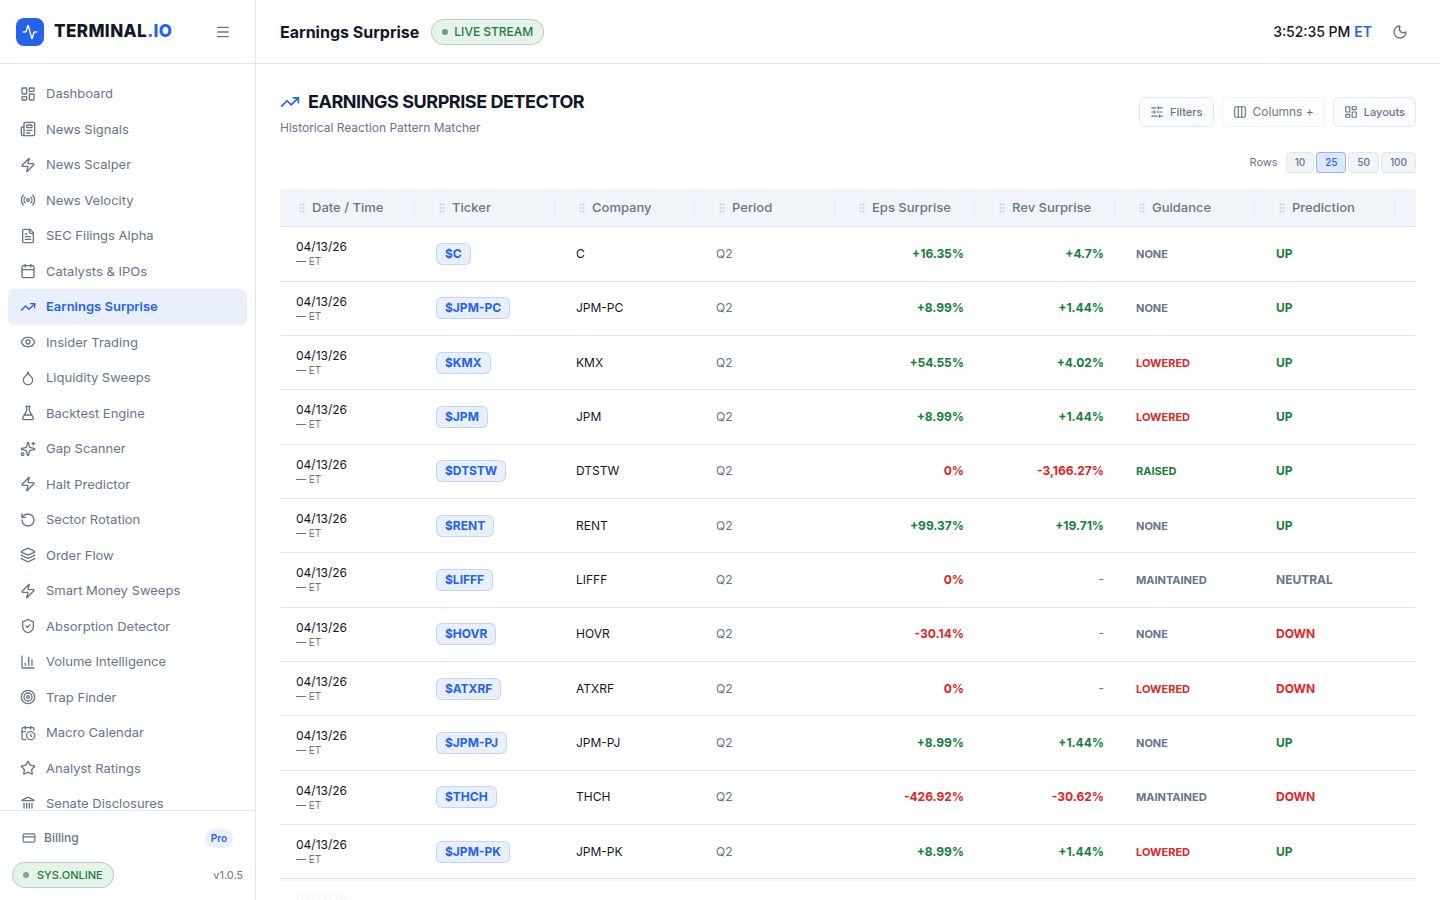Click the $DTSTW ticker tag

(471, 471)
